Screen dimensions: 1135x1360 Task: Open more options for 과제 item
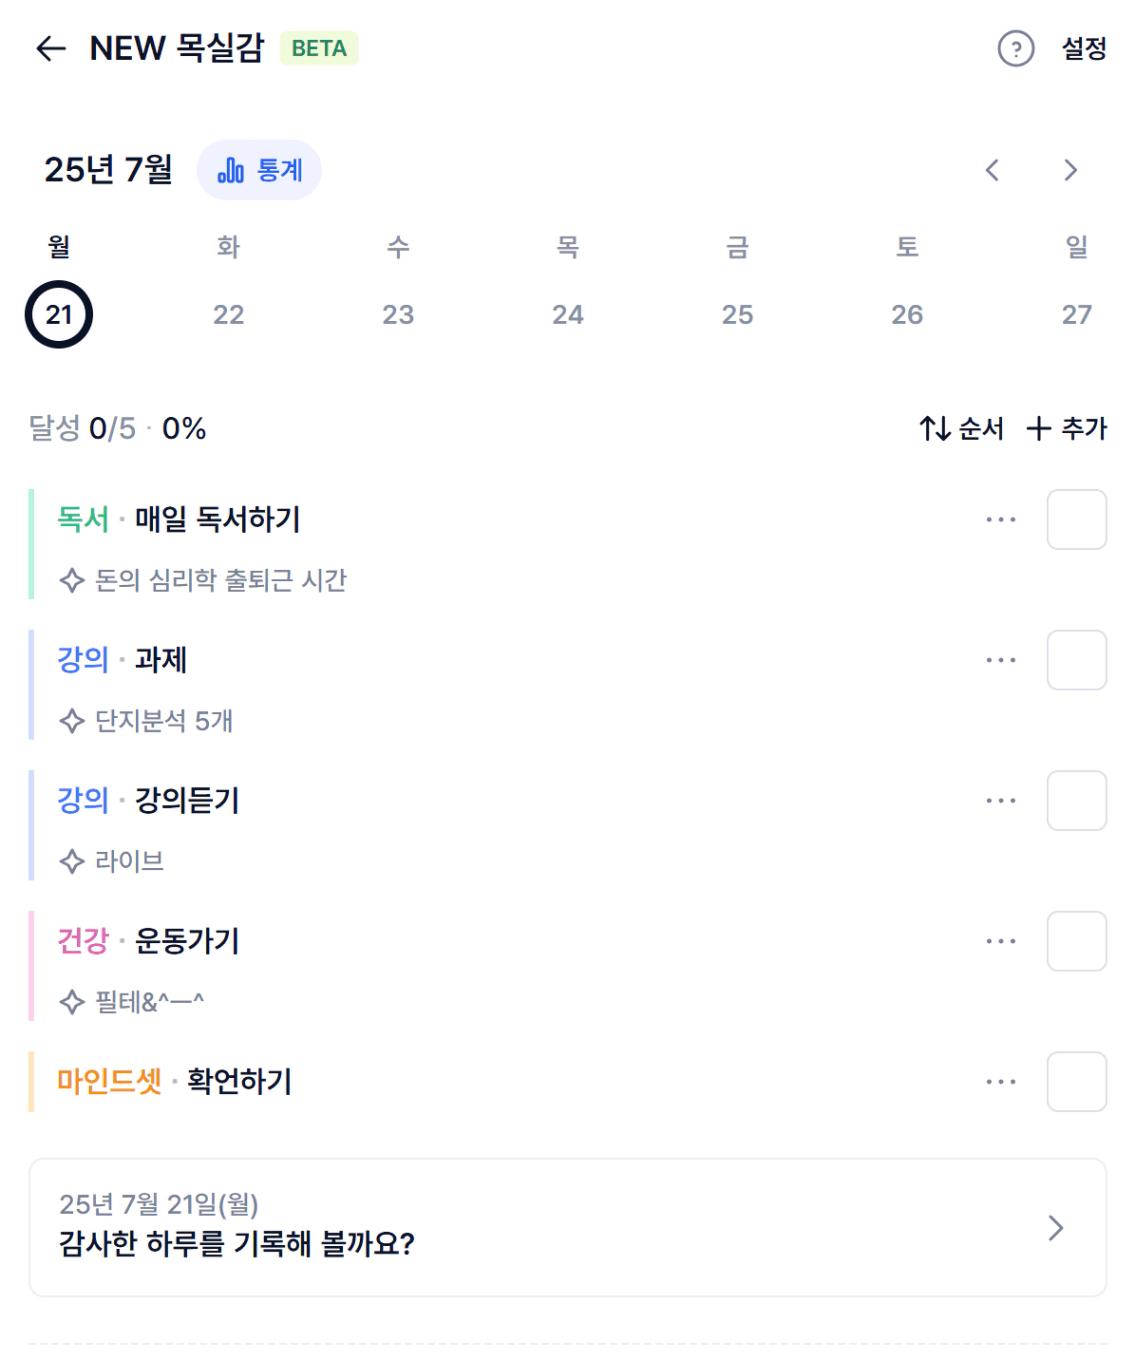[x=1000, y=660]
